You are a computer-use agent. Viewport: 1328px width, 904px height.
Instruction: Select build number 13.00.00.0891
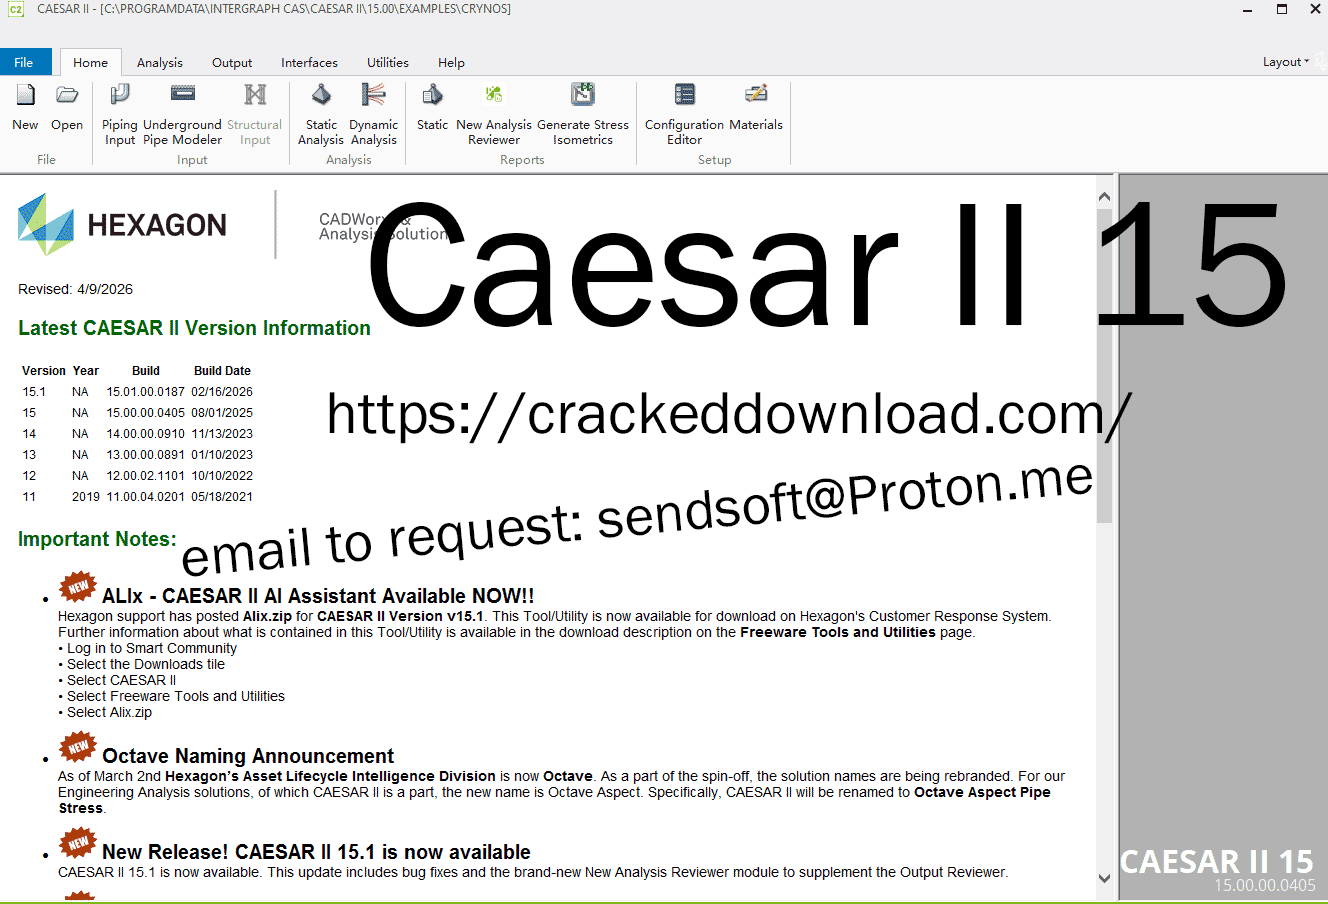coord(146,455)
